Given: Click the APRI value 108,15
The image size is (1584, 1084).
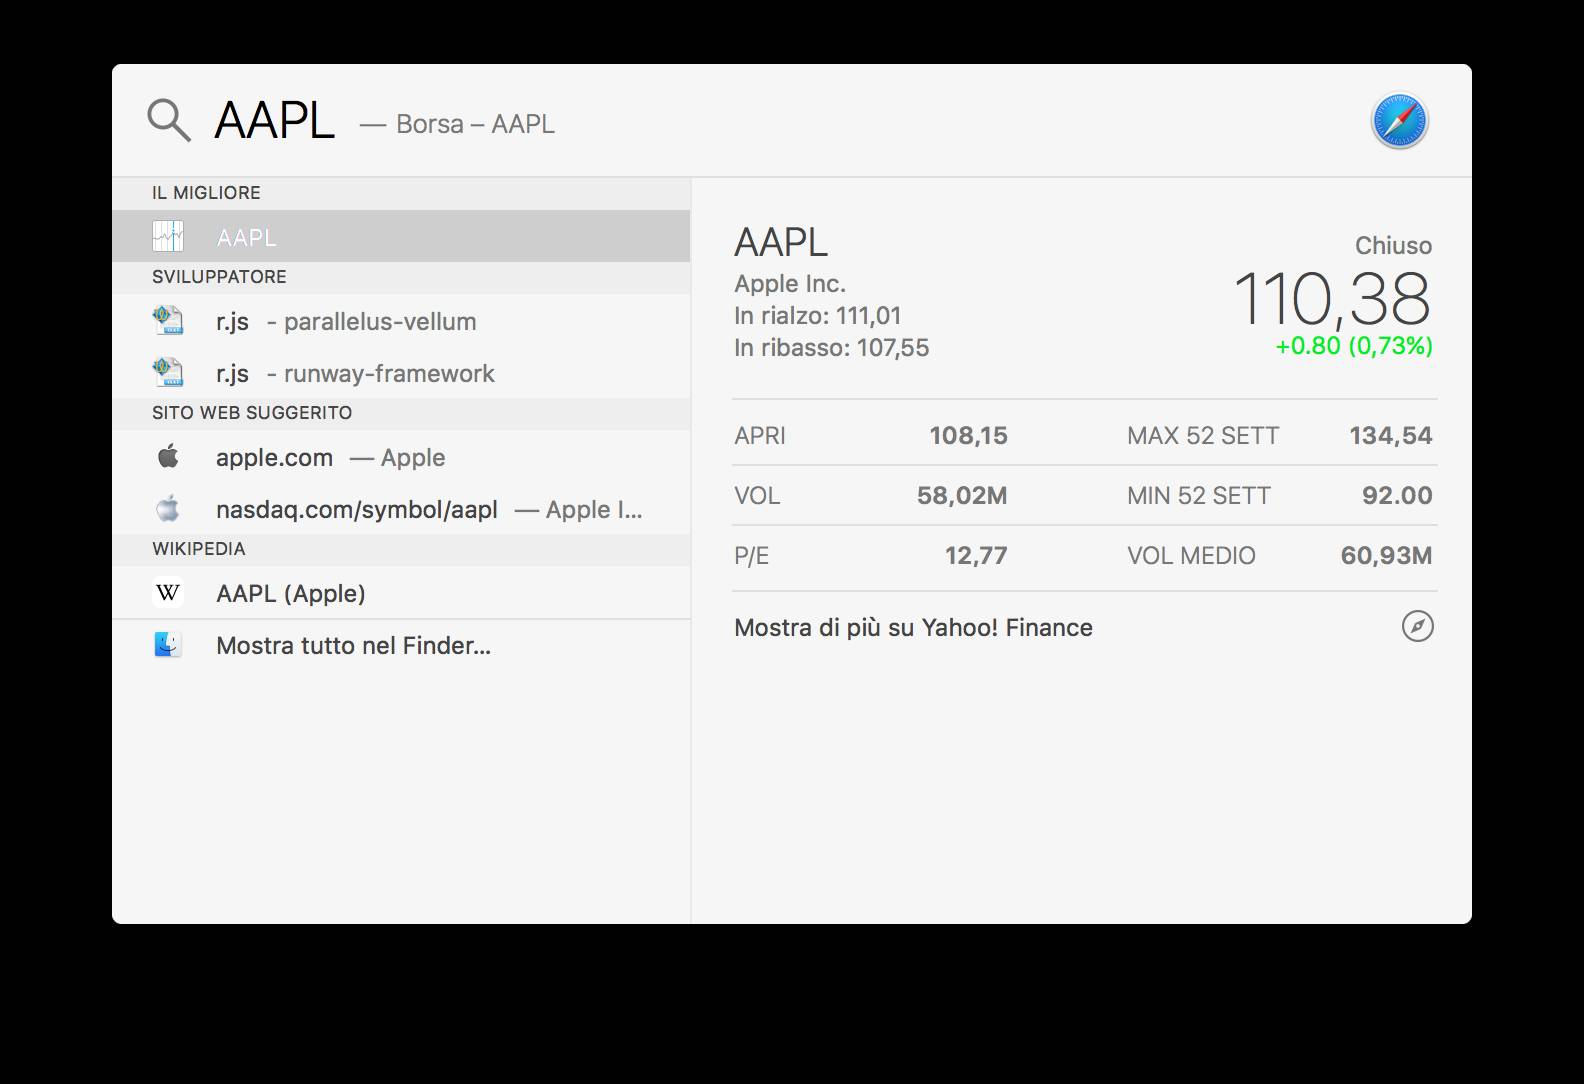Looking at the screenshot, I should pos(968,435).
